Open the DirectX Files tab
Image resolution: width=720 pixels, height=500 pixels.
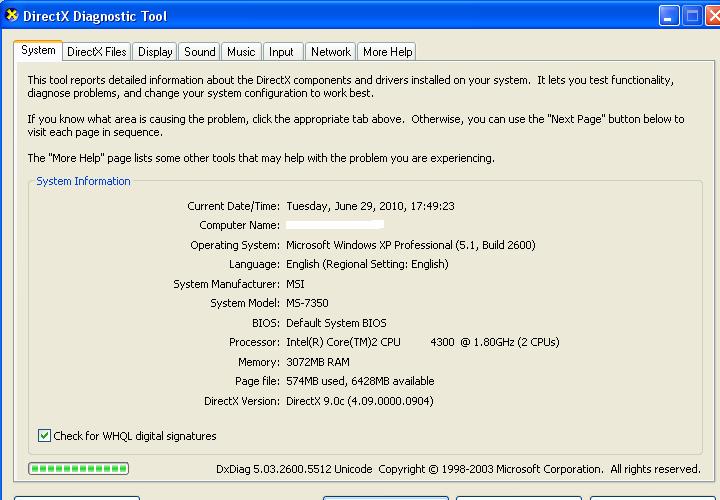97,52
